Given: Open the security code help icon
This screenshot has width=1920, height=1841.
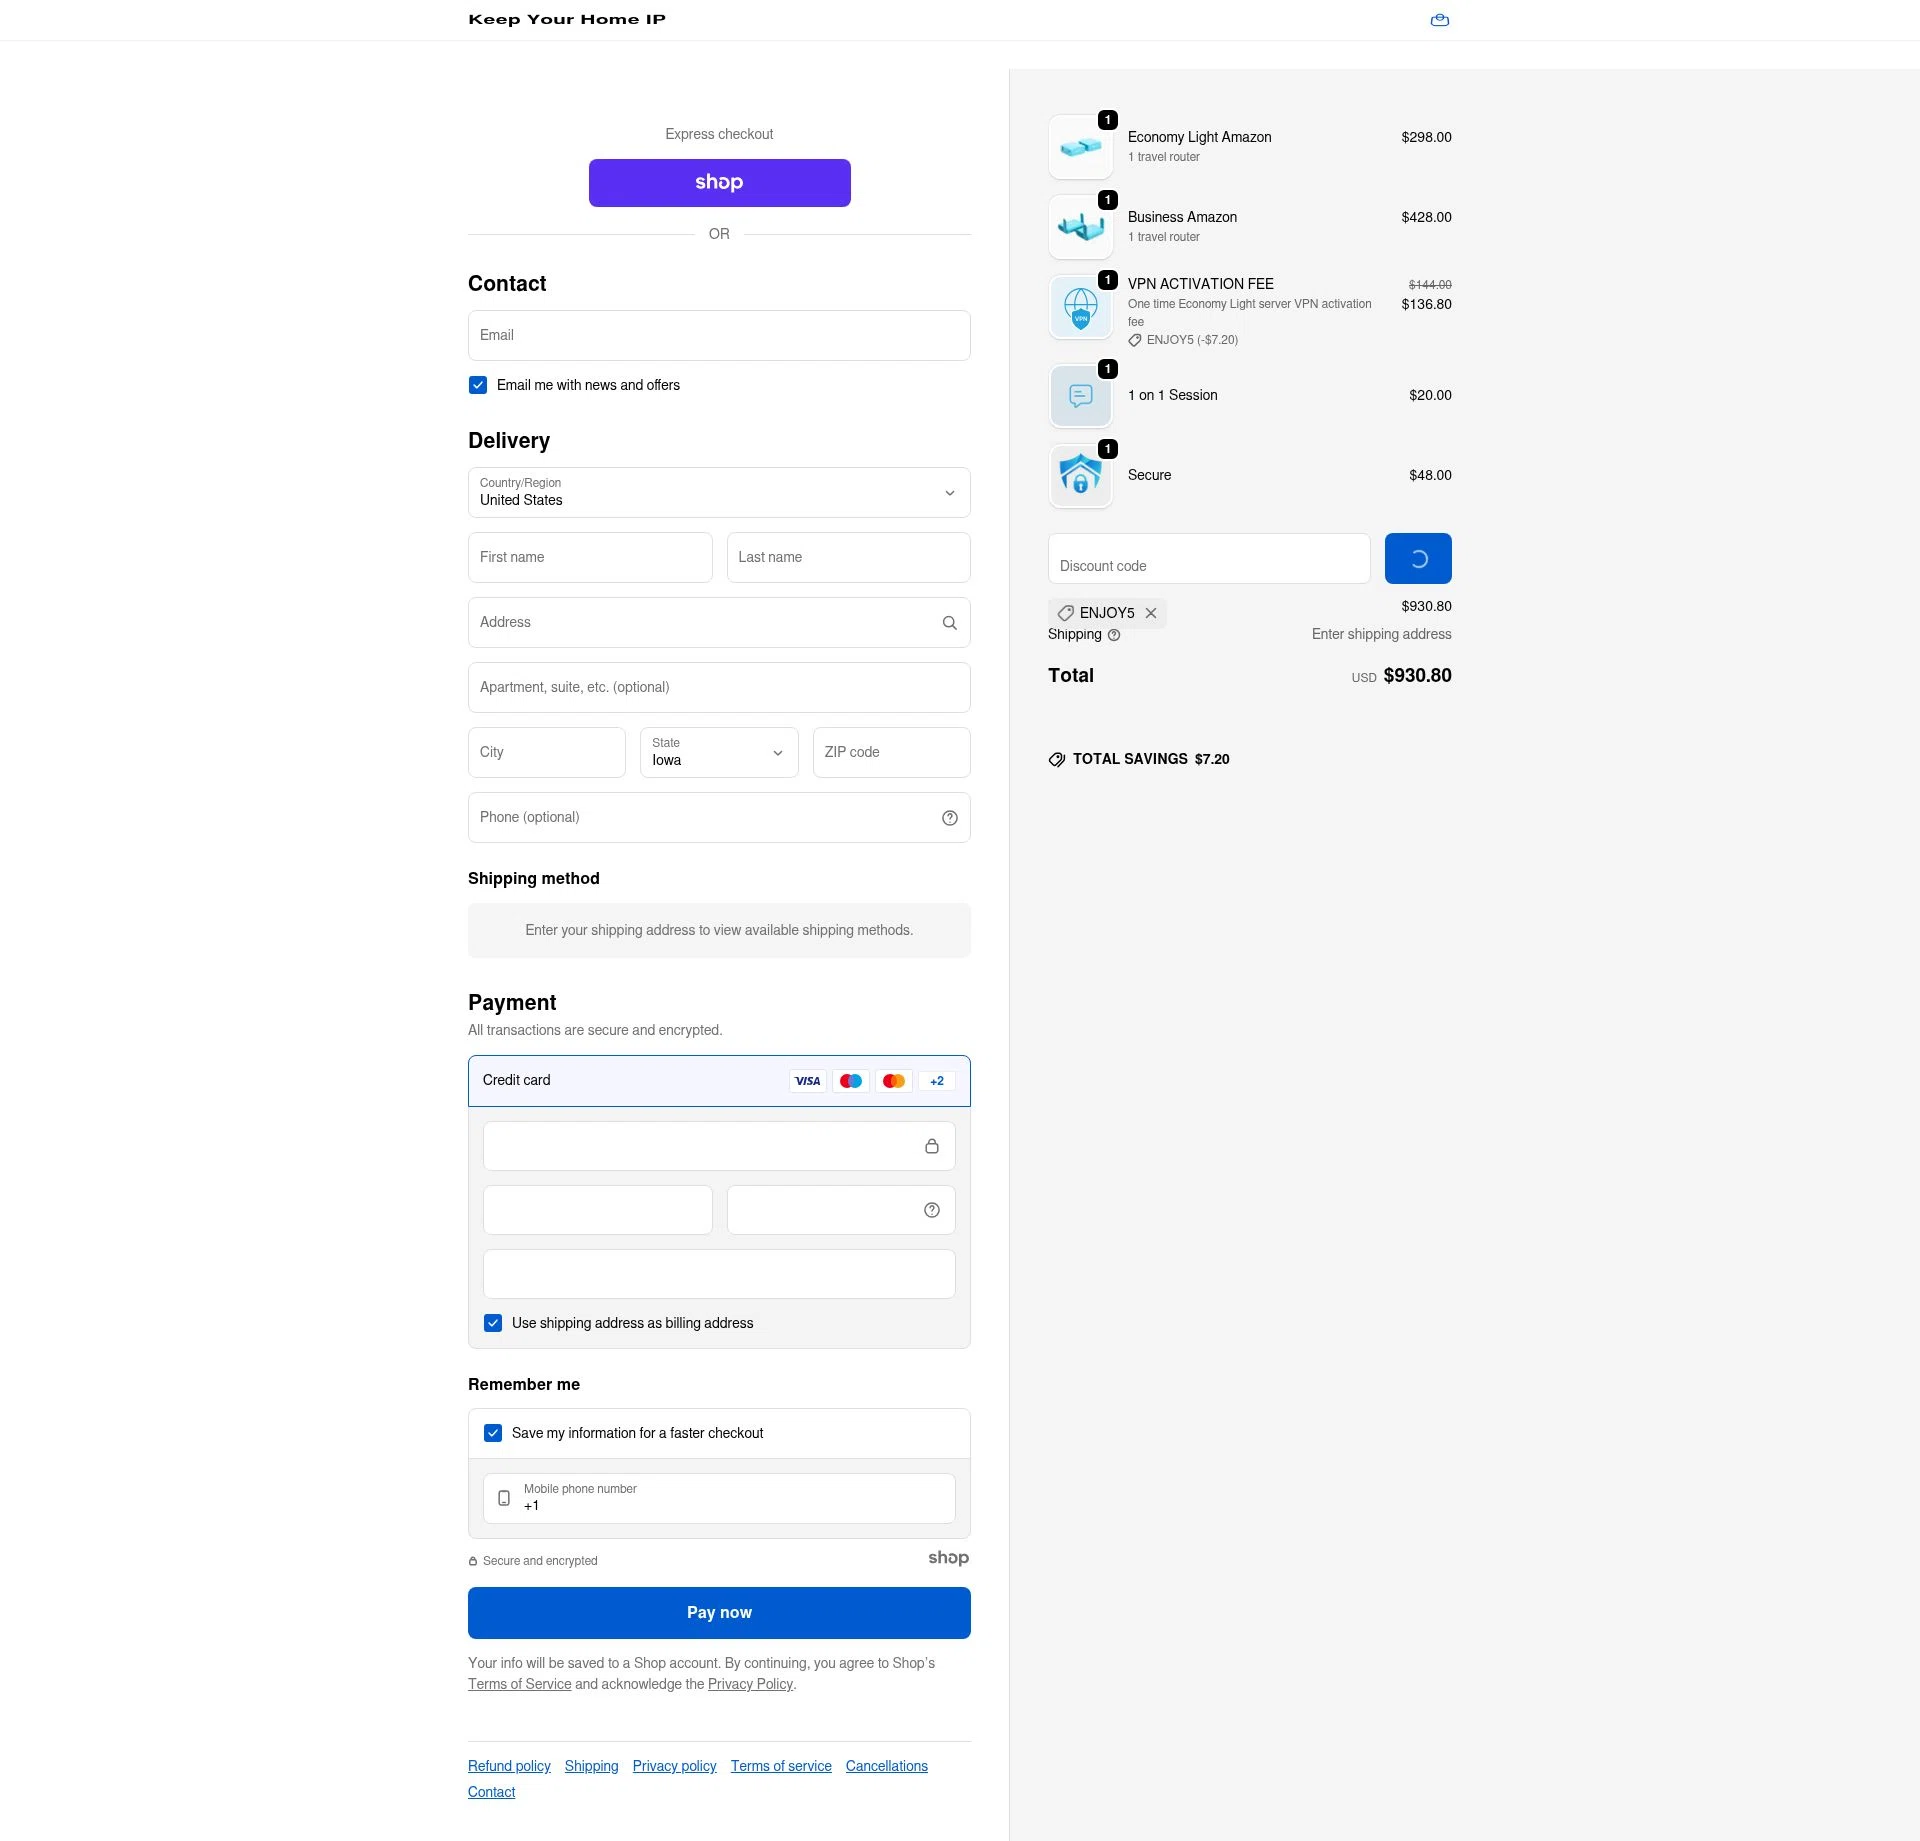Looking at the screenshot, I should click(x=931, y=1209).
